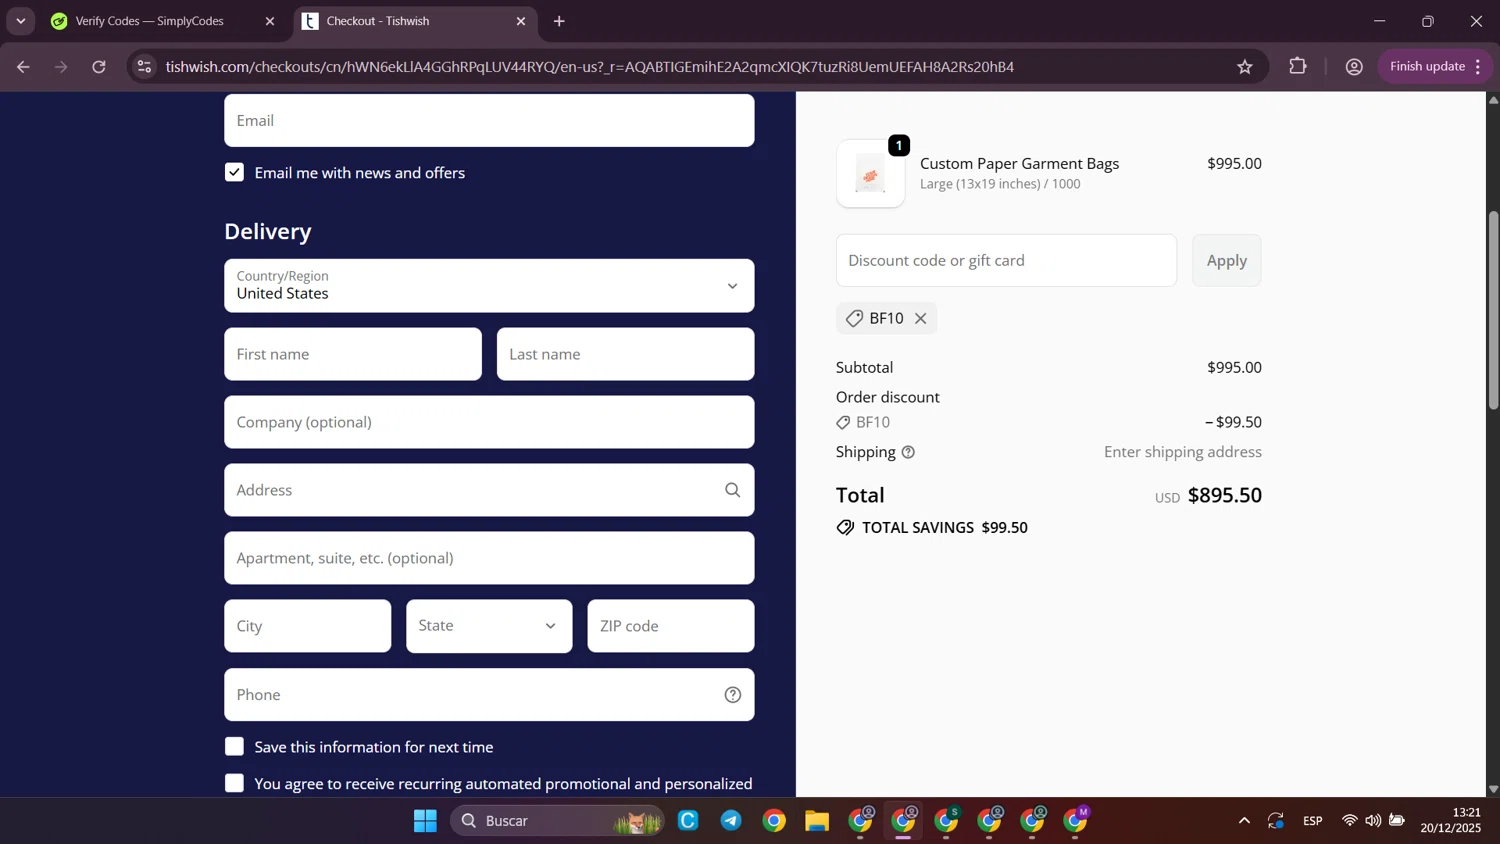The height and width of the screenshot is (844, 1500).
Task: Open the volume tray icon
Action: [x=1373, y=821]
